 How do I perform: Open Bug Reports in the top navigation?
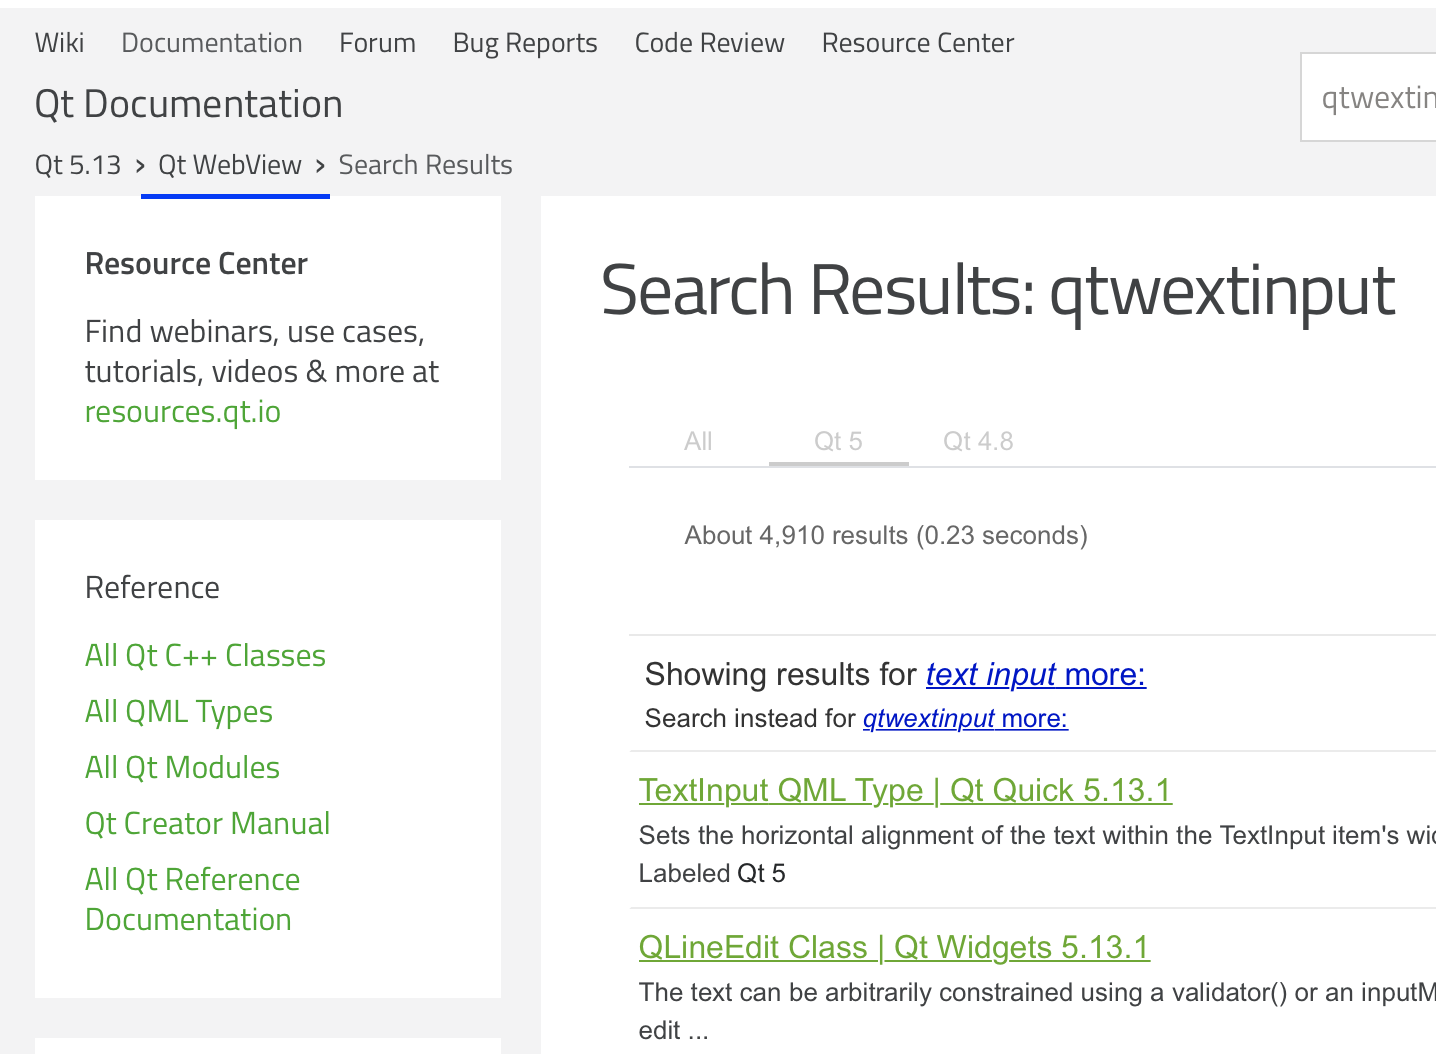[x=525, y=43]
